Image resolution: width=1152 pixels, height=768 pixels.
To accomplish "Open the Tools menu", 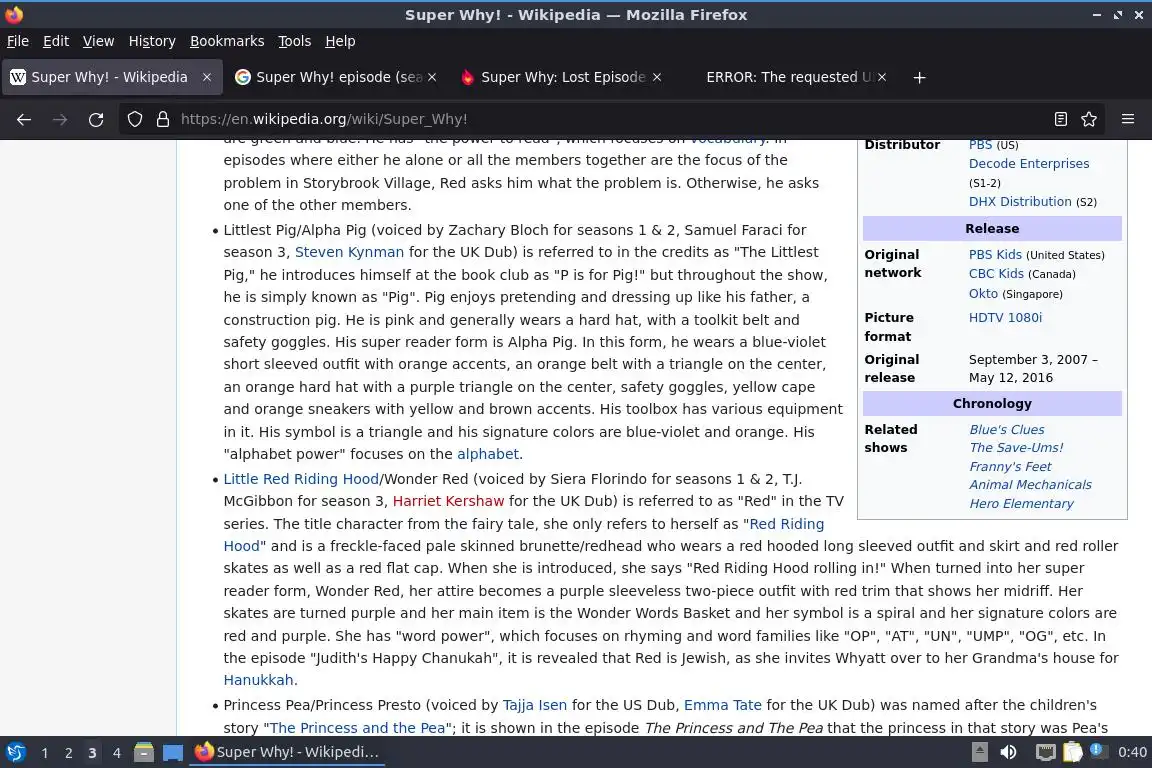I will click(295, 41).
